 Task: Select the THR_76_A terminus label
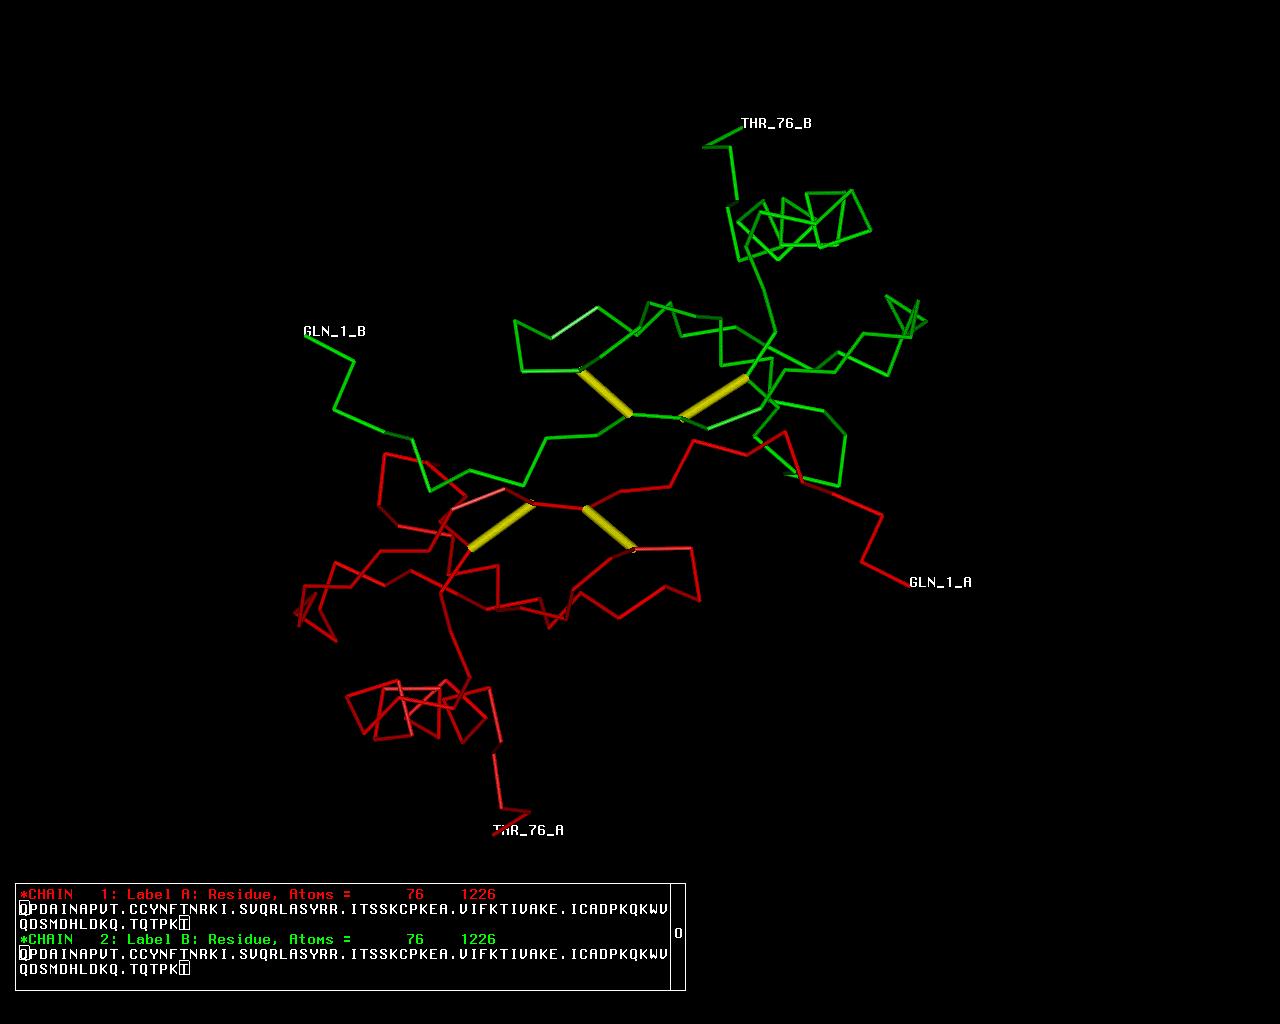(529, 830)
